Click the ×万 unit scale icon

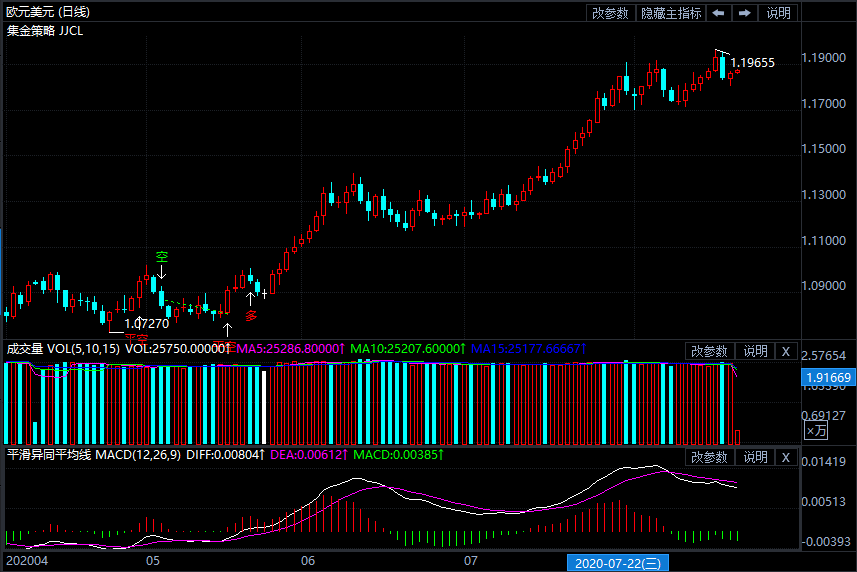[816, 431]
